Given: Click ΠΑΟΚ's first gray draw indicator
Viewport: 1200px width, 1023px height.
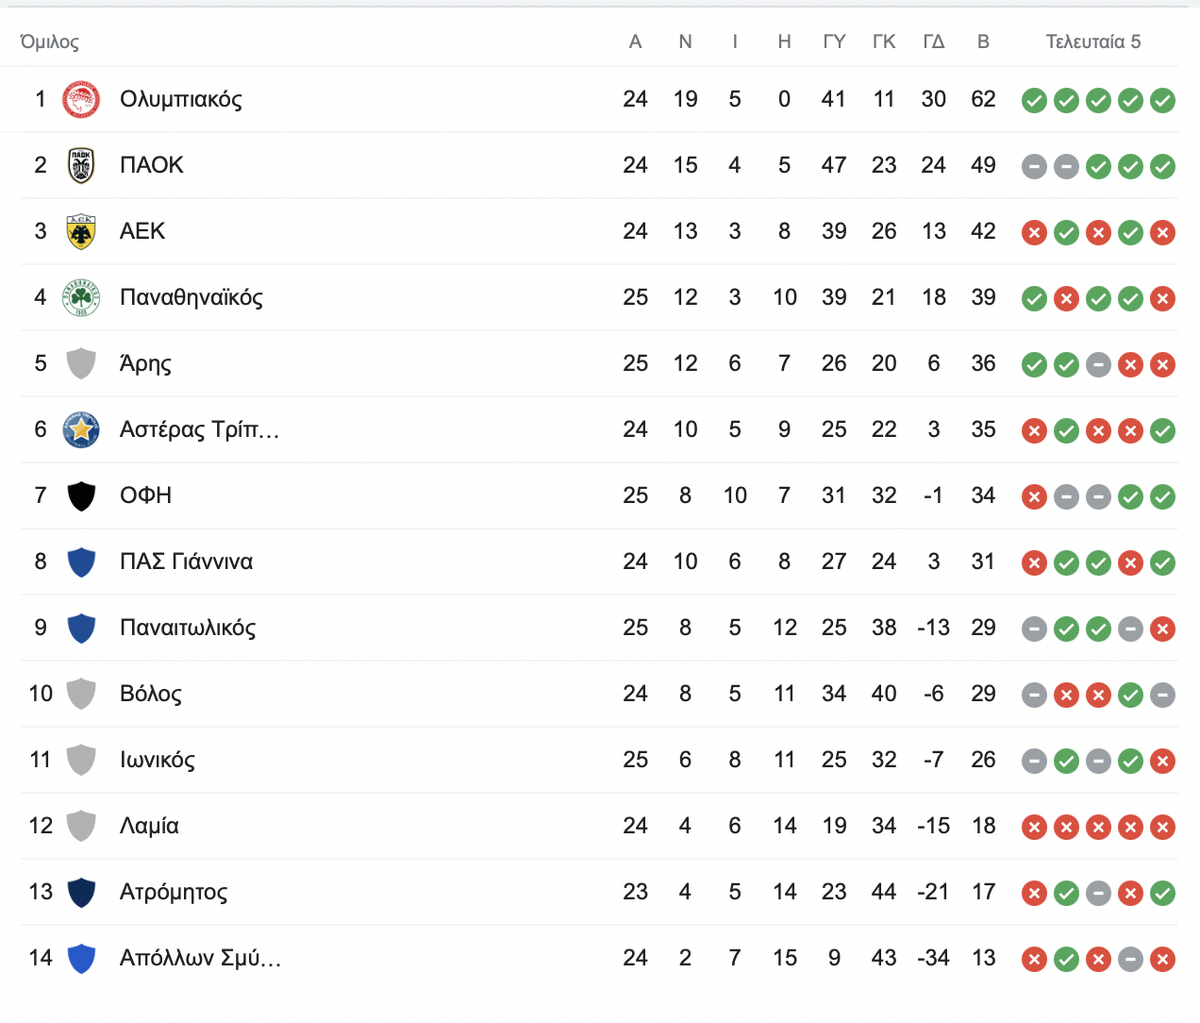Looking at the screenshot, I should pyautogui.click(x=1034, y=166).
